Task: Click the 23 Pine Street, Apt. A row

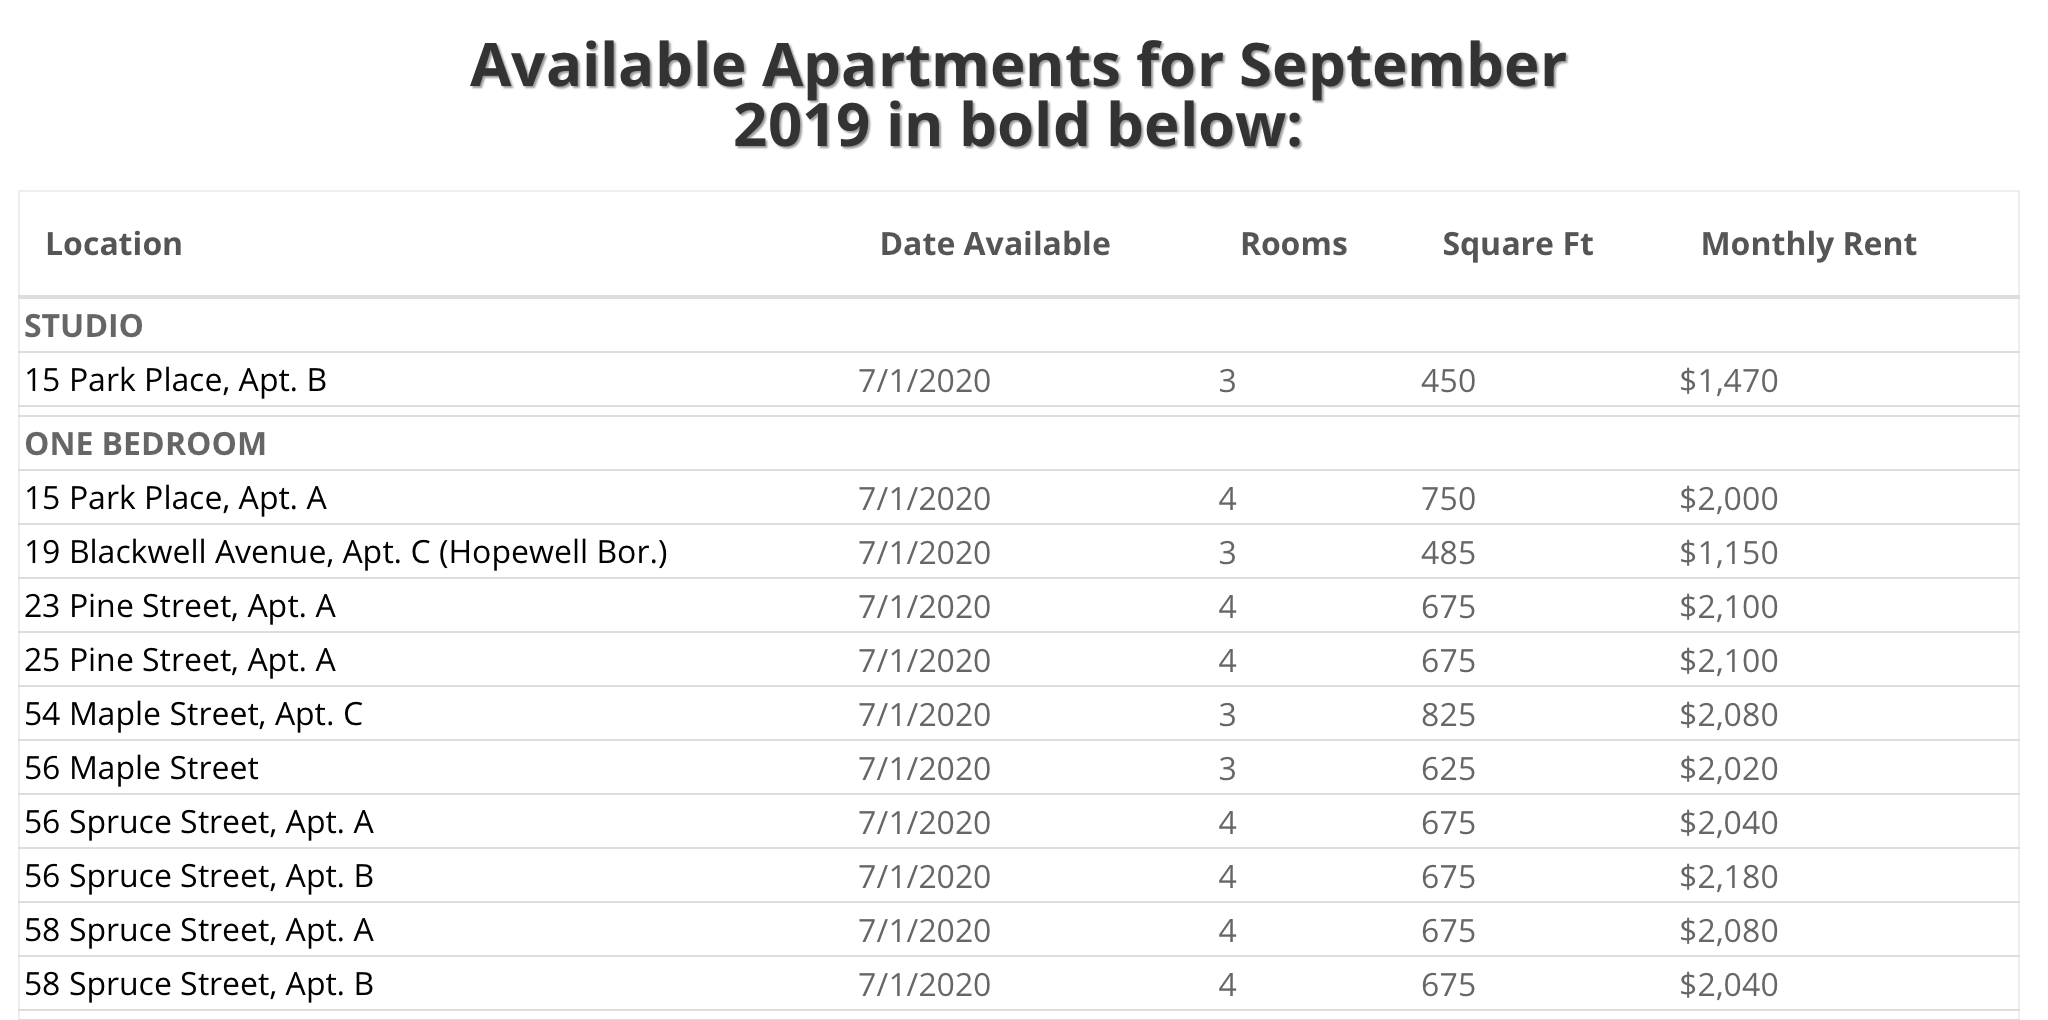Action: pos(180,606)
